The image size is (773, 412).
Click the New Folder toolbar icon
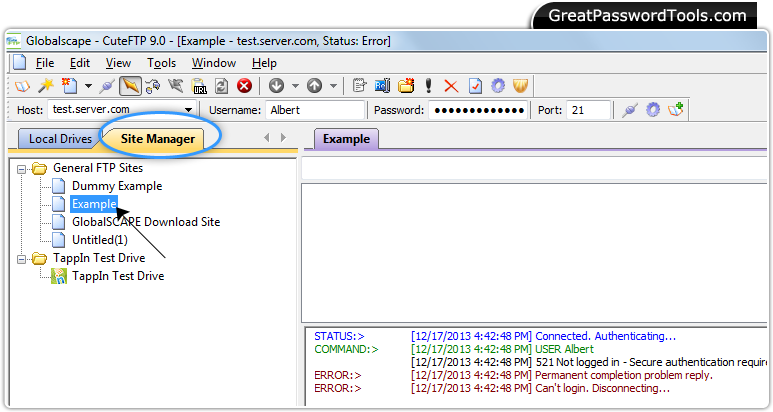(406, 86)
